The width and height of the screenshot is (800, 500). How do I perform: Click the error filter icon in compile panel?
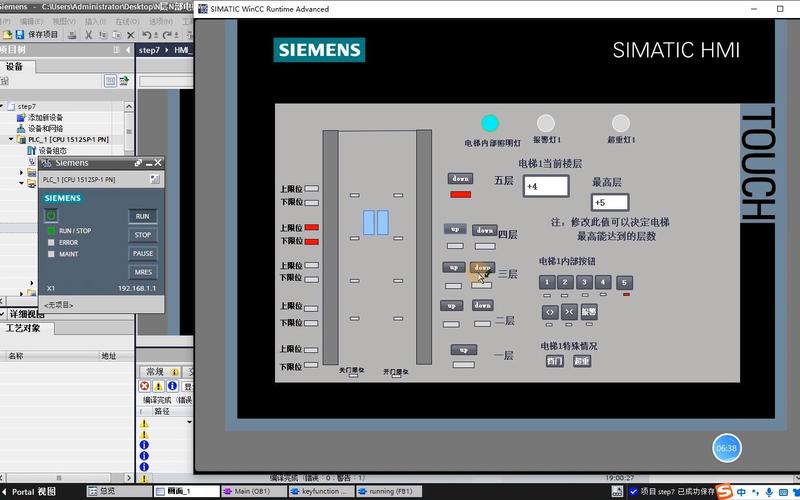click(144, 386)
